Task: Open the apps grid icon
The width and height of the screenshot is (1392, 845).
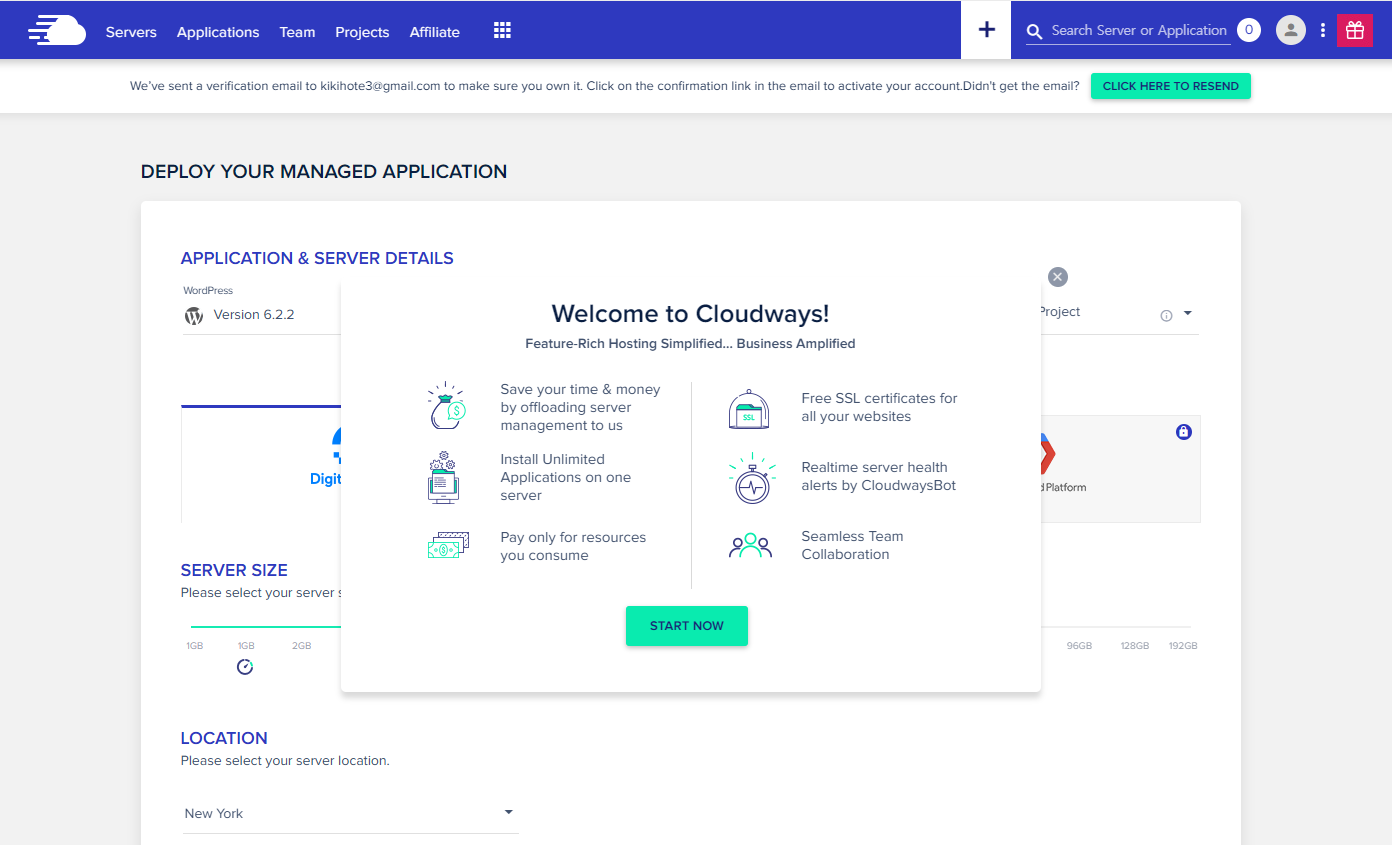Action: coord(502,31)
